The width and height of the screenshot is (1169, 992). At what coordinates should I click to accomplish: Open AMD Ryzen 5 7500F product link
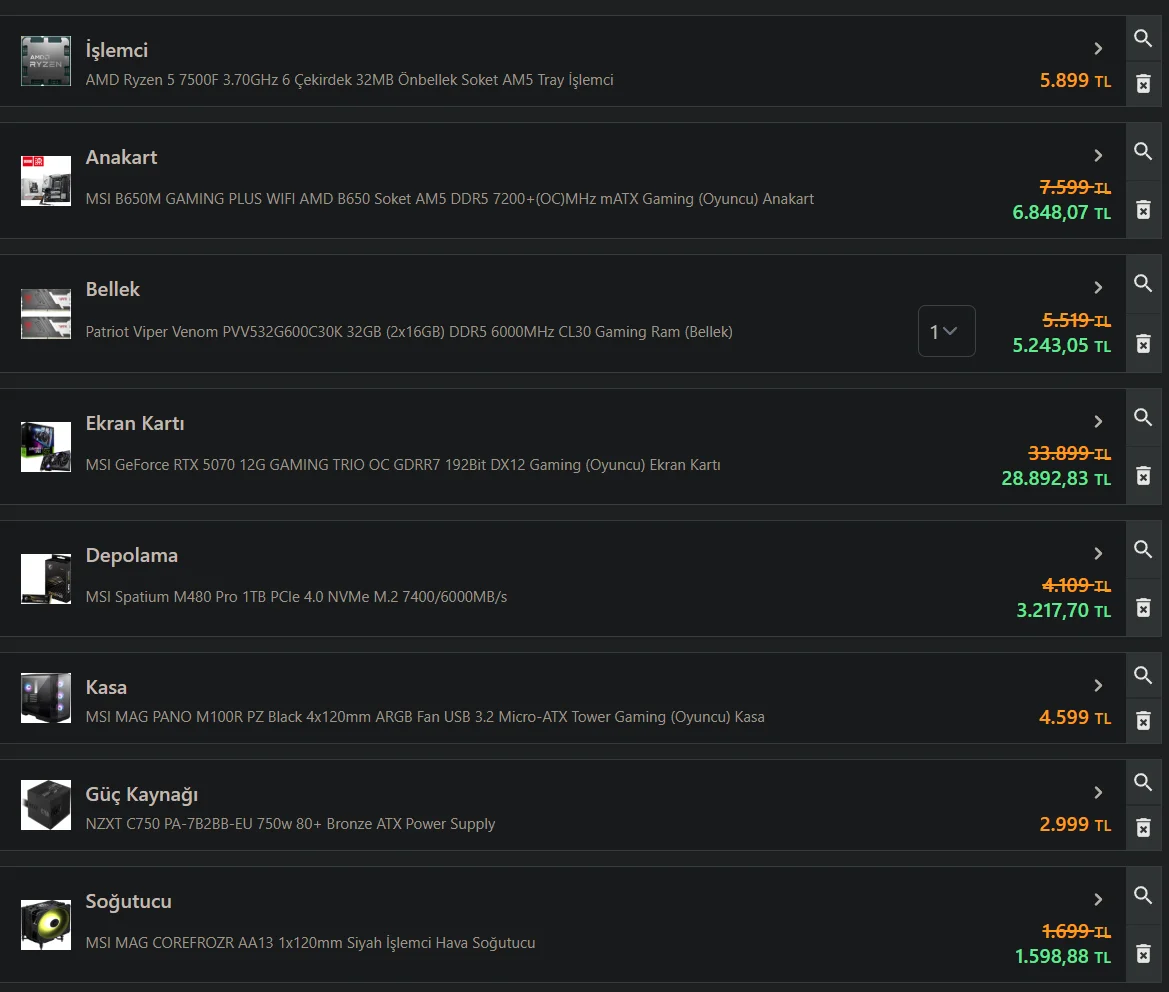(350, 80)
